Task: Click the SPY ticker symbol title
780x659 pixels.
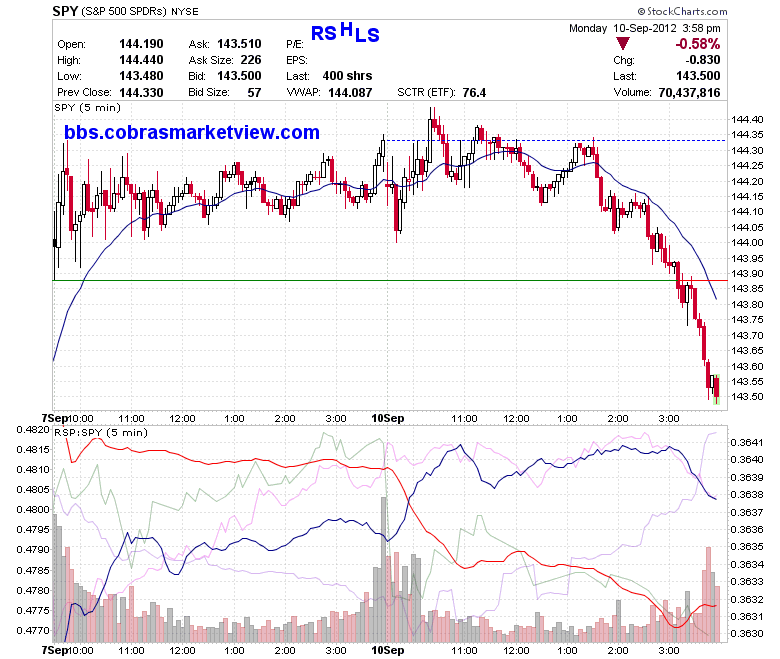Action: 65,10
